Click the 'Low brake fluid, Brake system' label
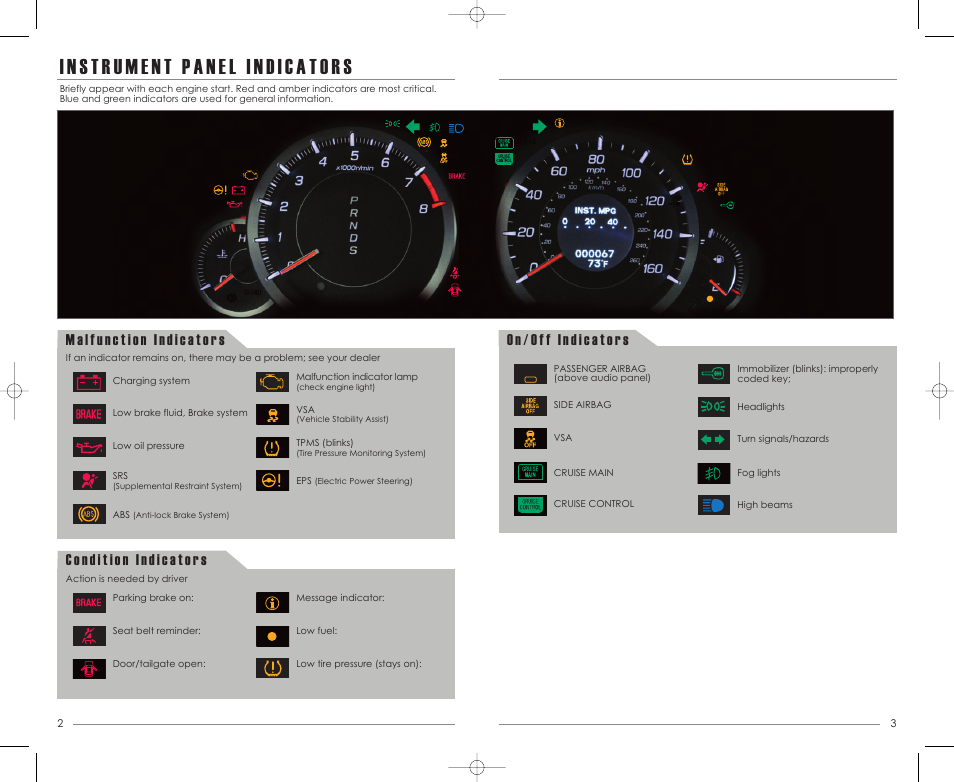 click(180, 413)
